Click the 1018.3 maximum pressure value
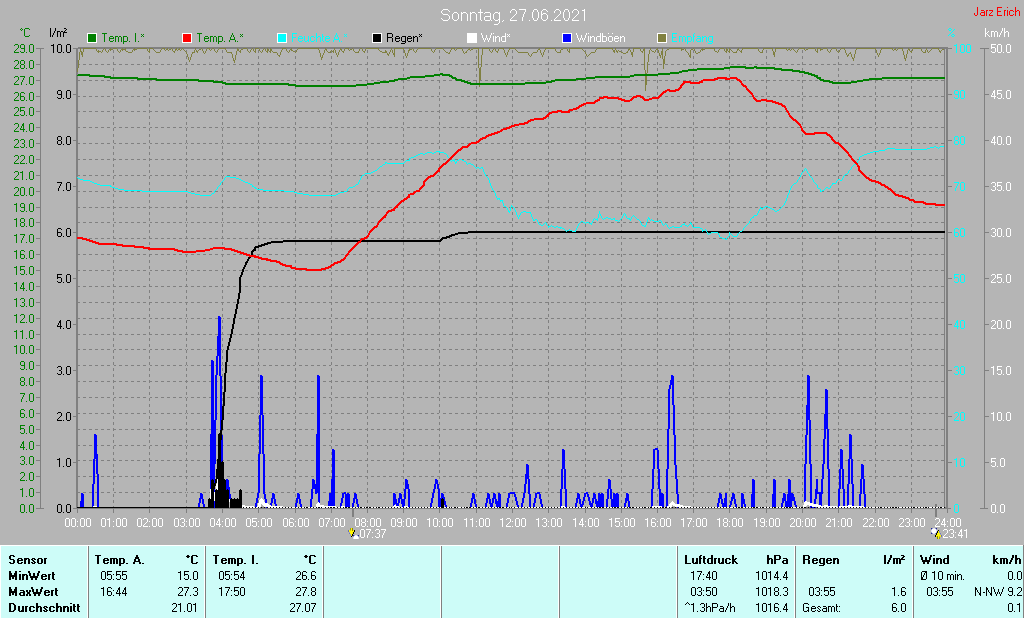The image size is (1024, 618). pos(771,592)
